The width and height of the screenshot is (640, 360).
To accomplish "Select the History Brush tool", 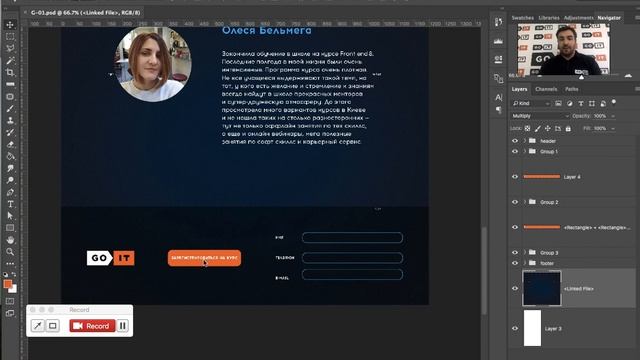I will pos(10,132).
